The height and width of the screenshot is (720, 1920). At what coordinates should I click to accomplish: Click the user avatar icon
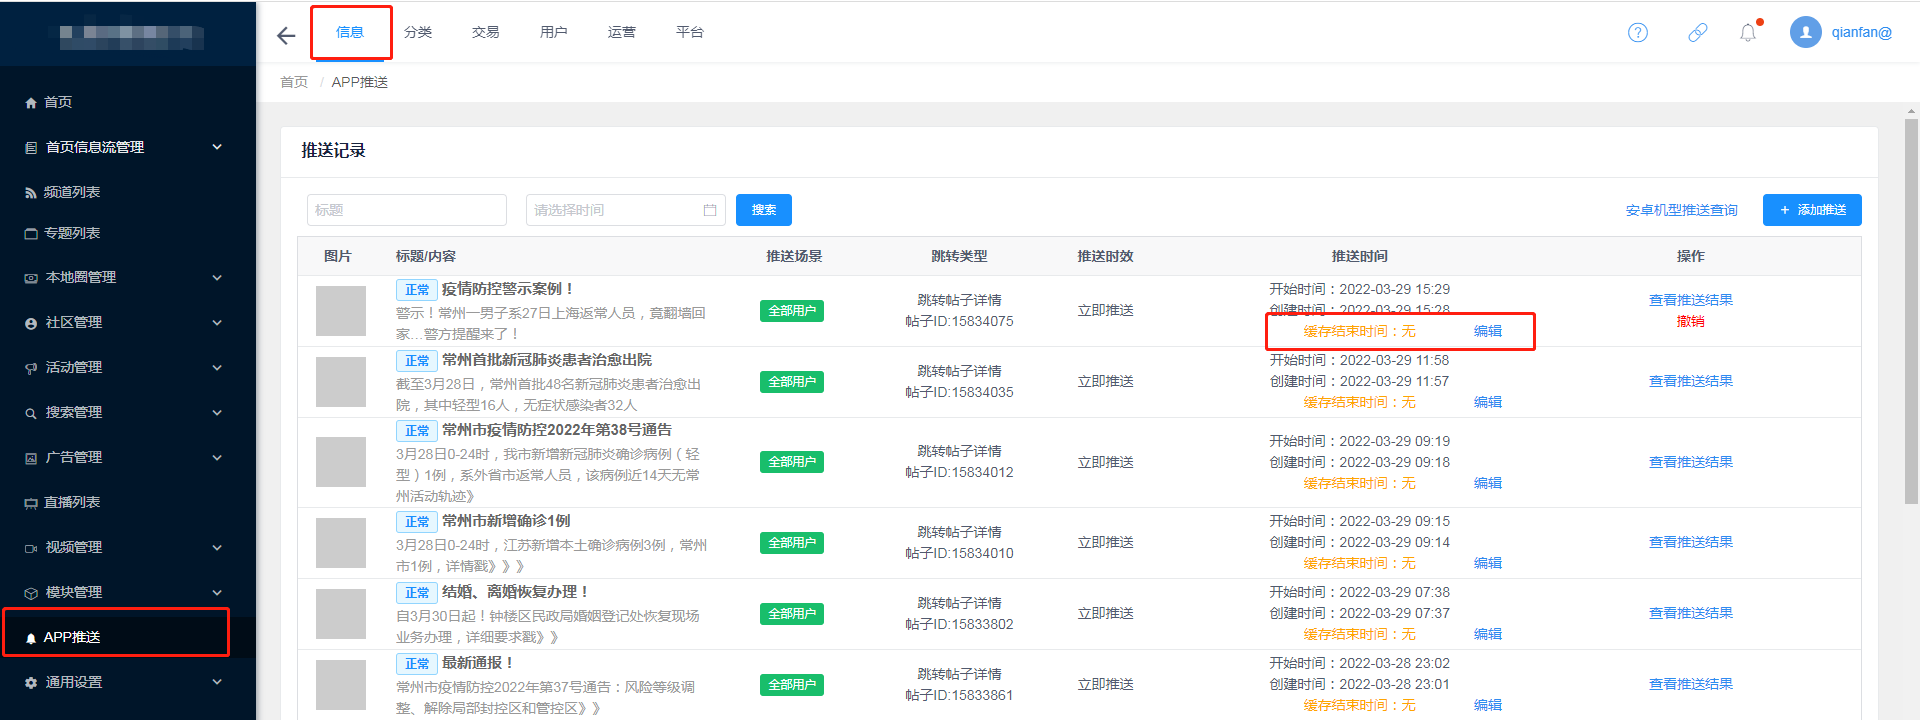pyautogui.click(x=1806, y=33)
